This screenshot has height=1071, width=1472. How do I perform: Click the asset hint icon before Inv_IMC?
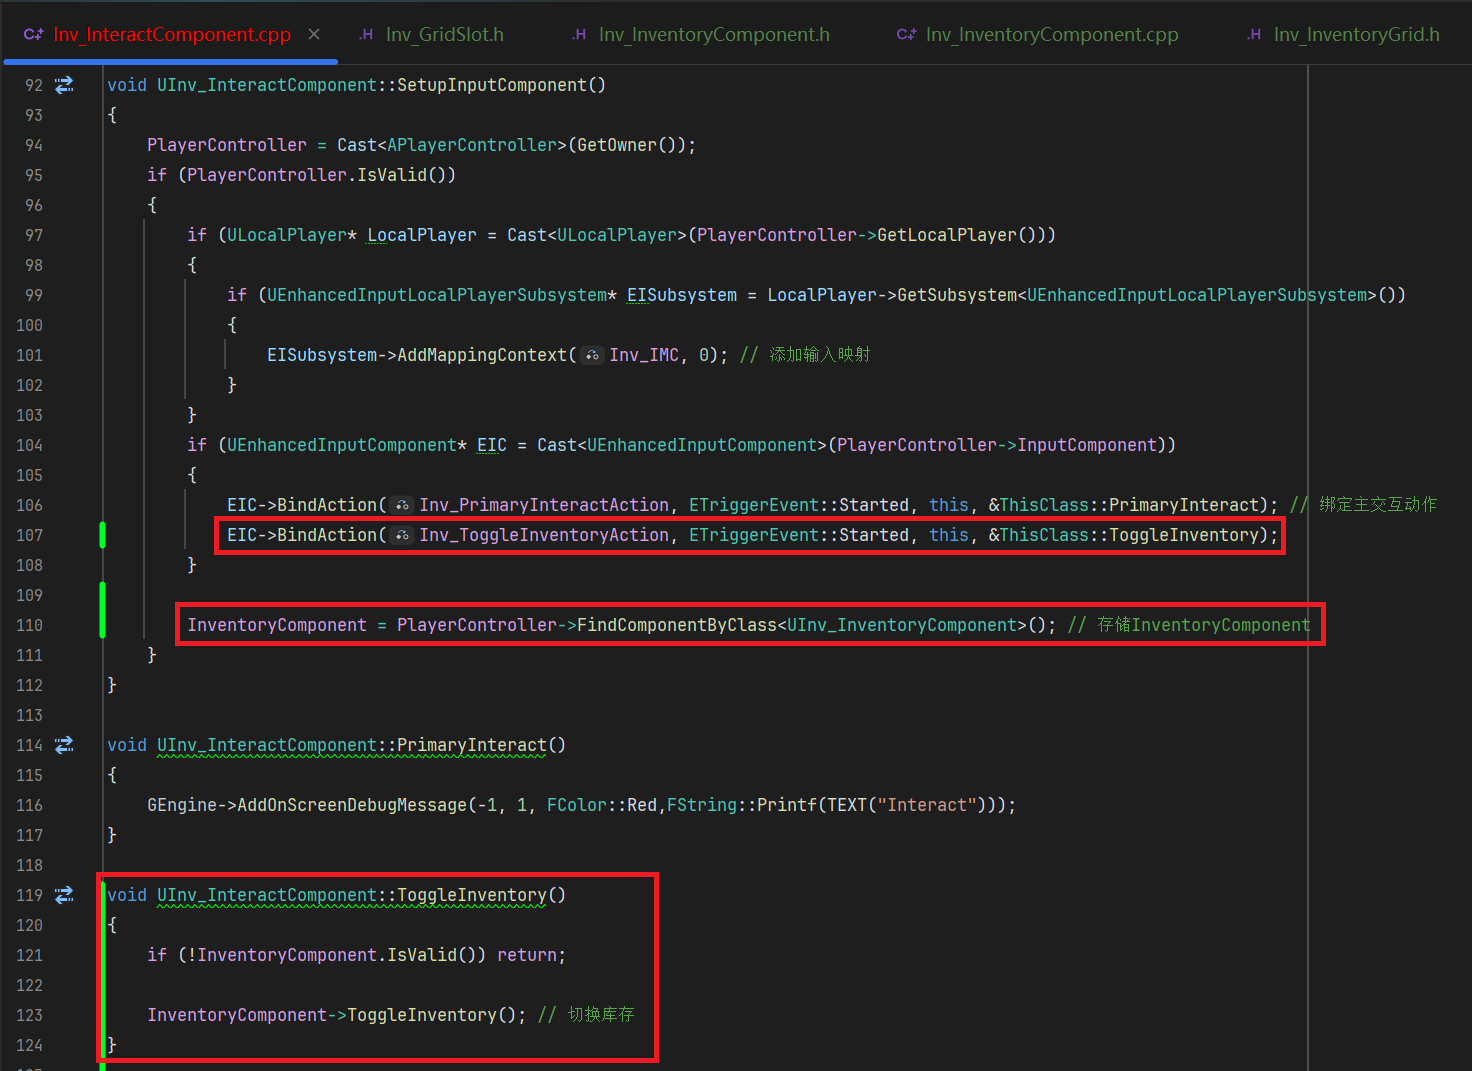[593, 355]
